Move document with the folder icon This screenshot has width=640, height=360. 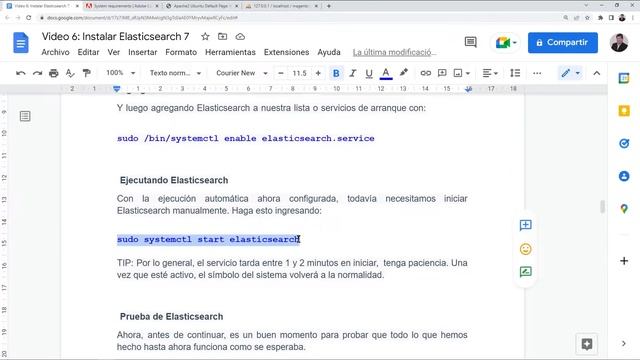coord(222,37)
